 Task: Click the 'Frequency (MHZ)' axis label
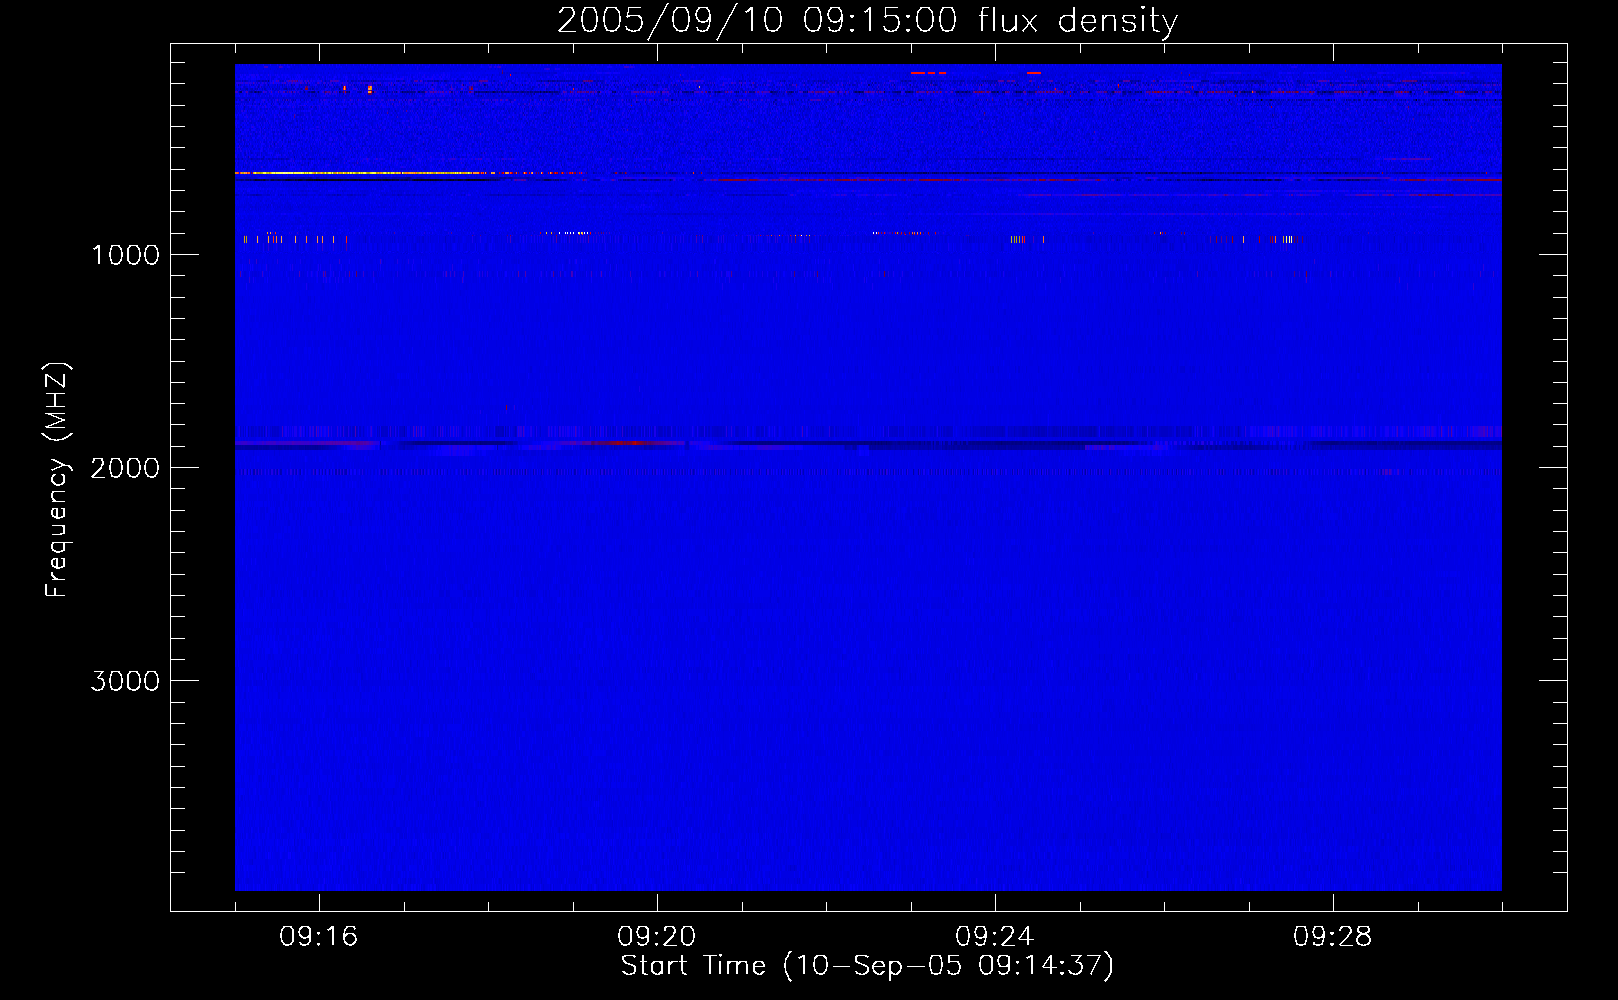point(57,480)
